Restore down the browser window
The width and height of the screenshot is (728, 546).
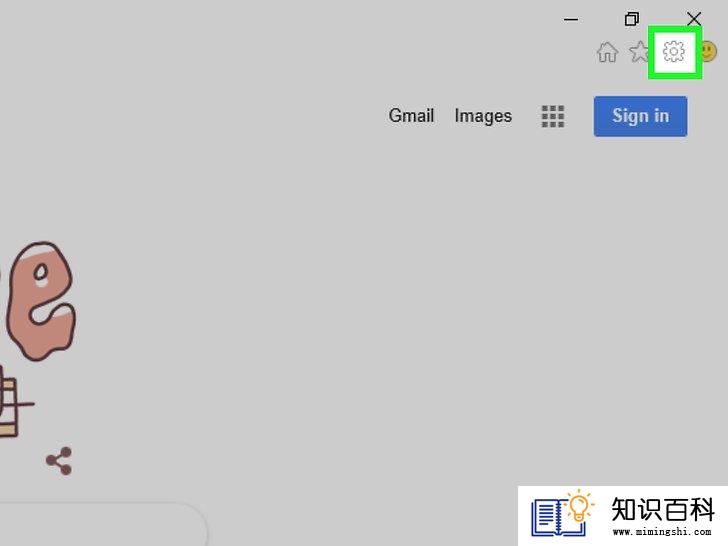coord(631,19)
